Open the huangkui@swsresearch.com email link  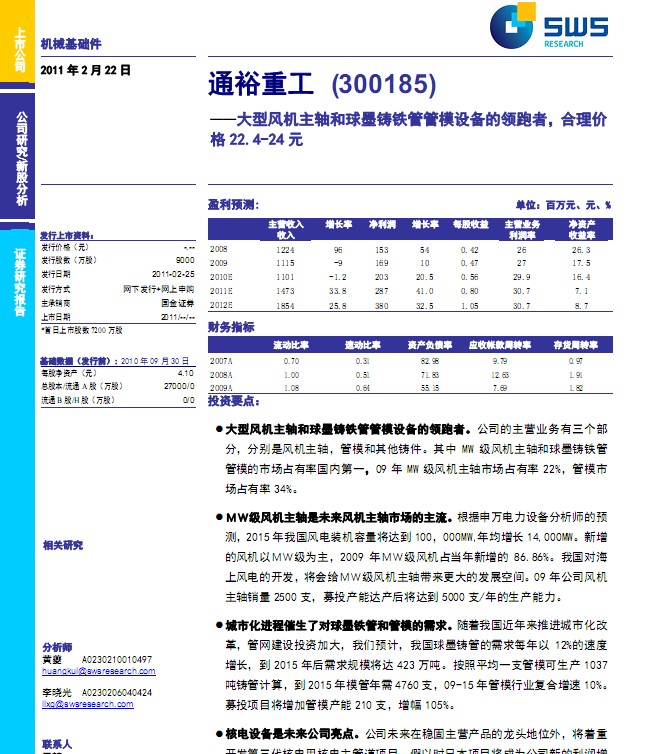[x=99, y=671]
